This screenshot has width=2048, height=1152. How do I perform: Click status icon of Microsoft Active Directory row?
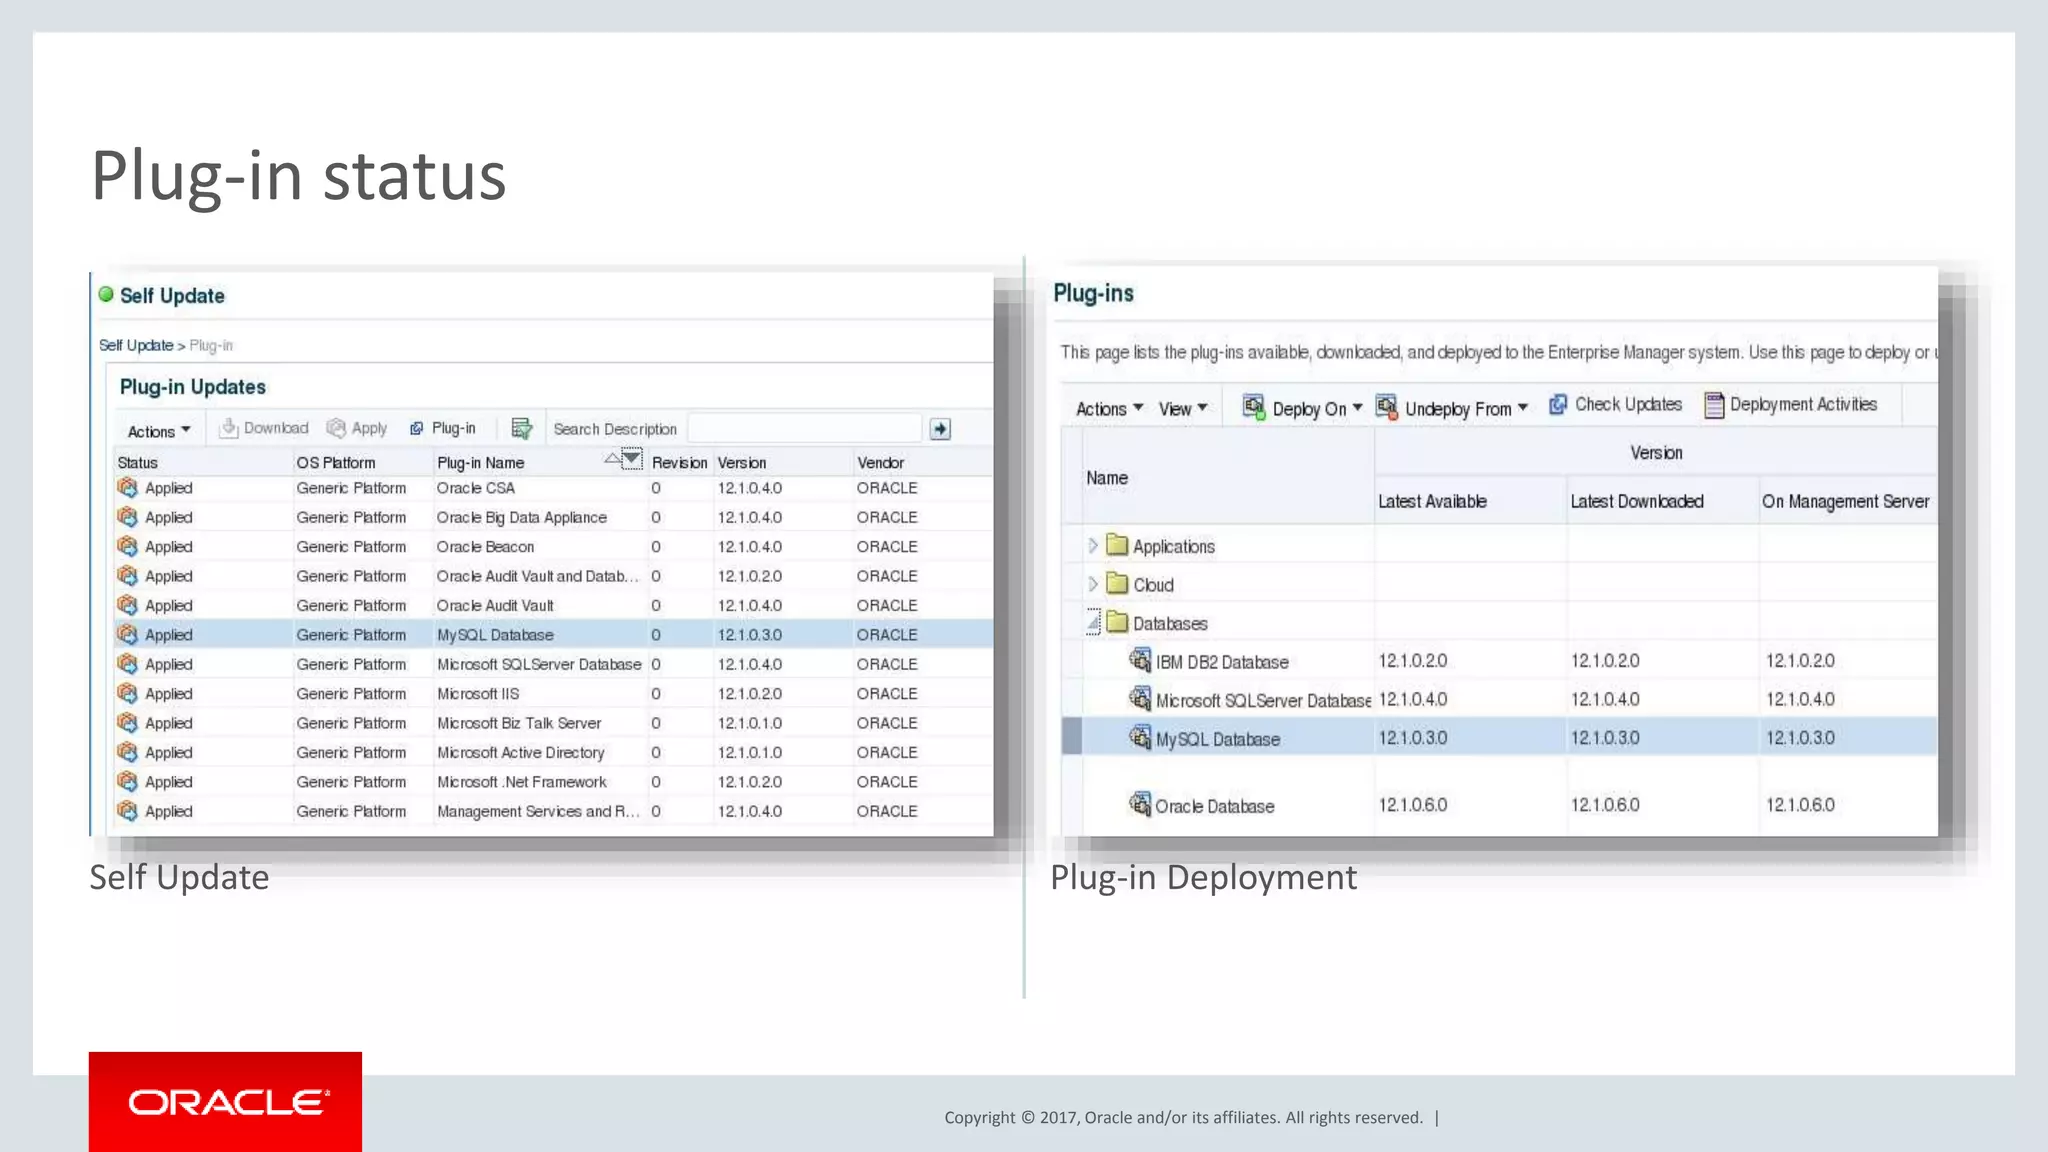coord(127,751)
